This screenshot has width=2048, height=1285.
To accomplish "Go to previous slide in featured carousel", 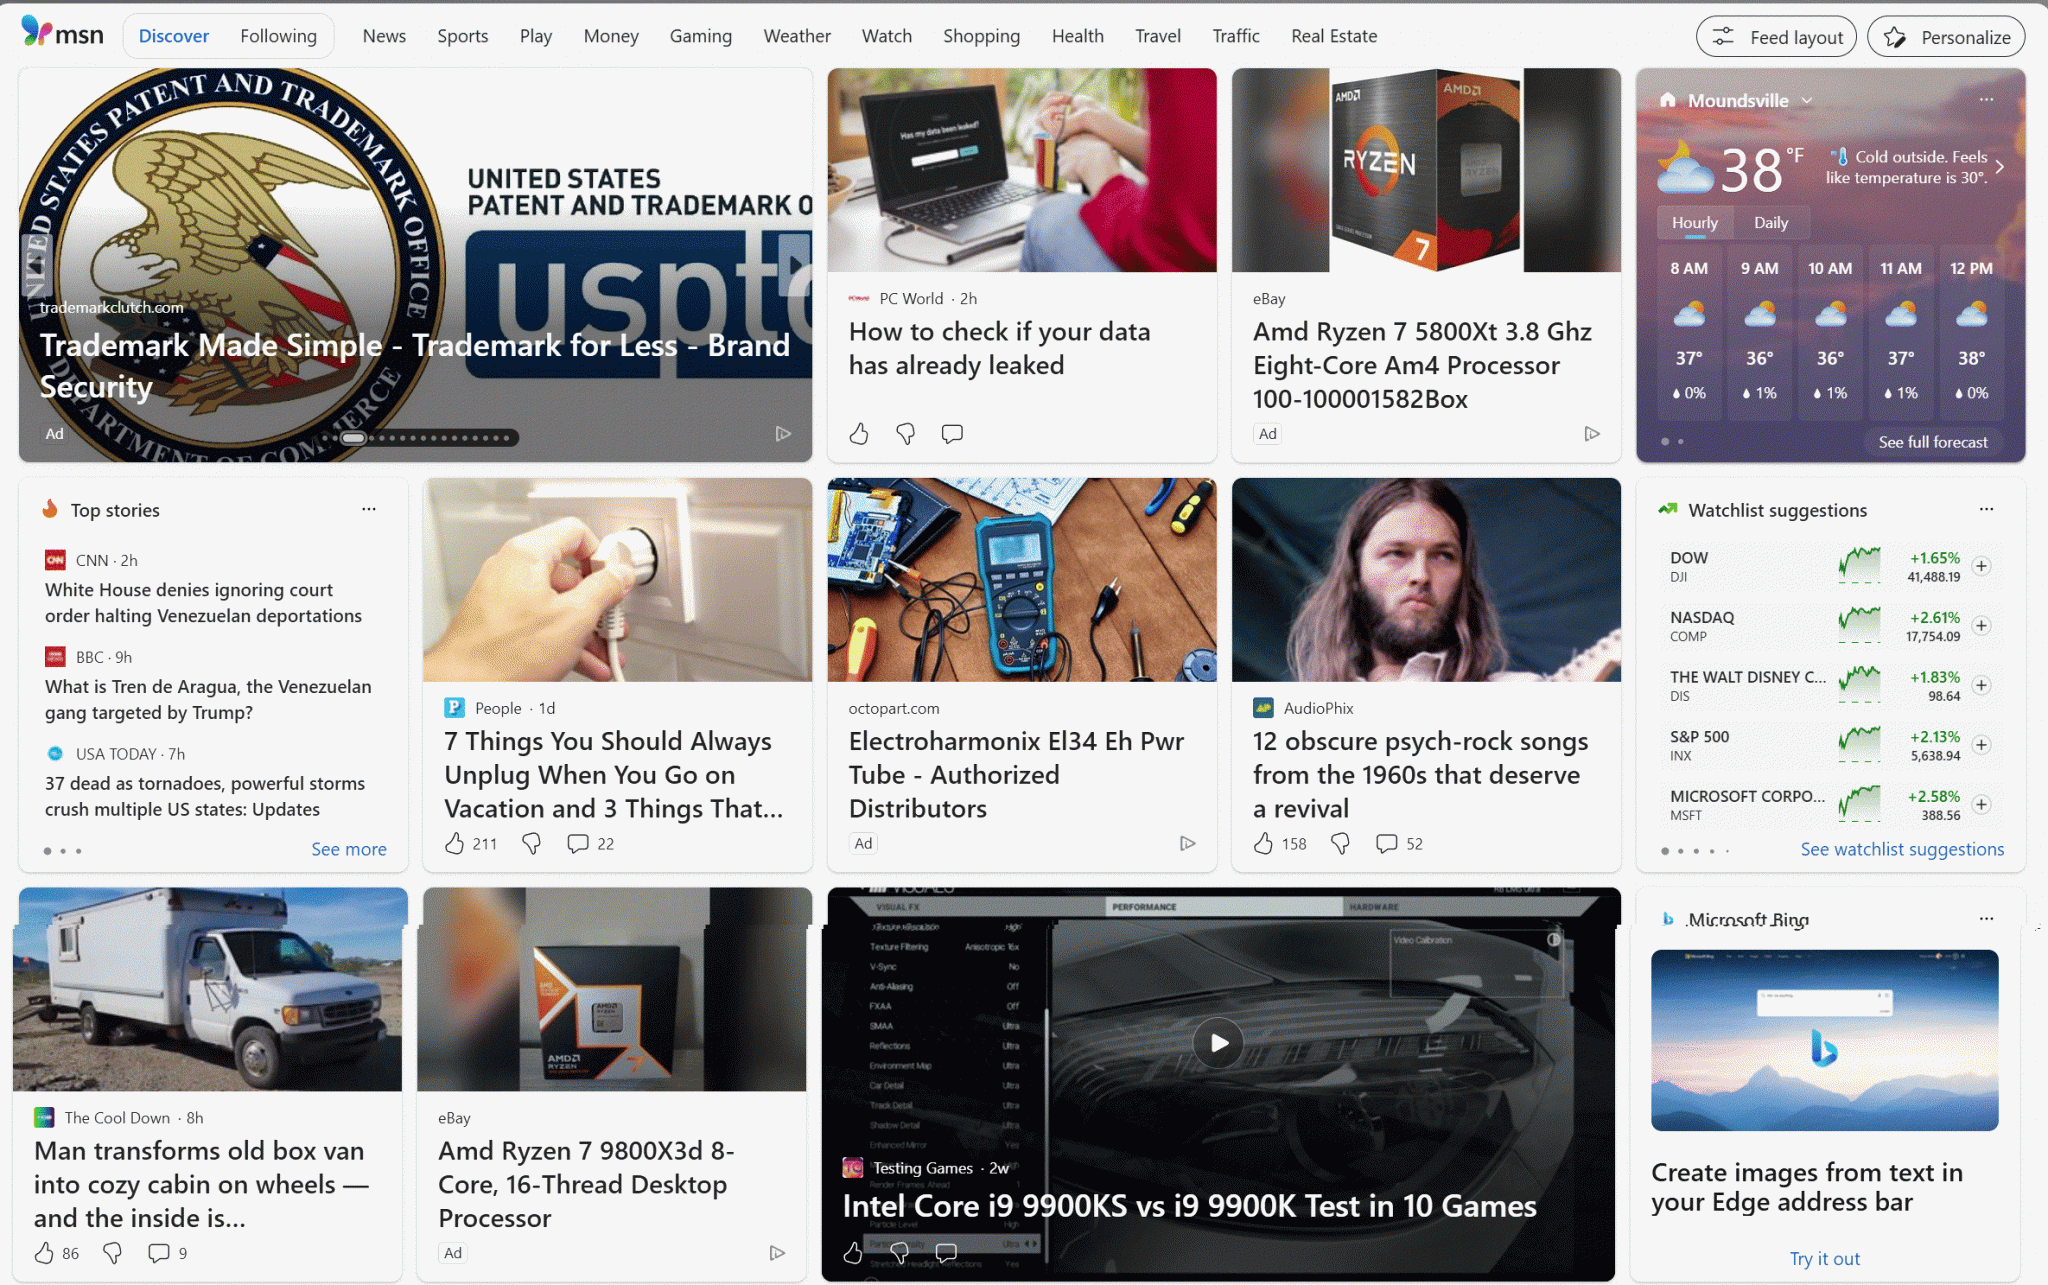I will 35,264.
